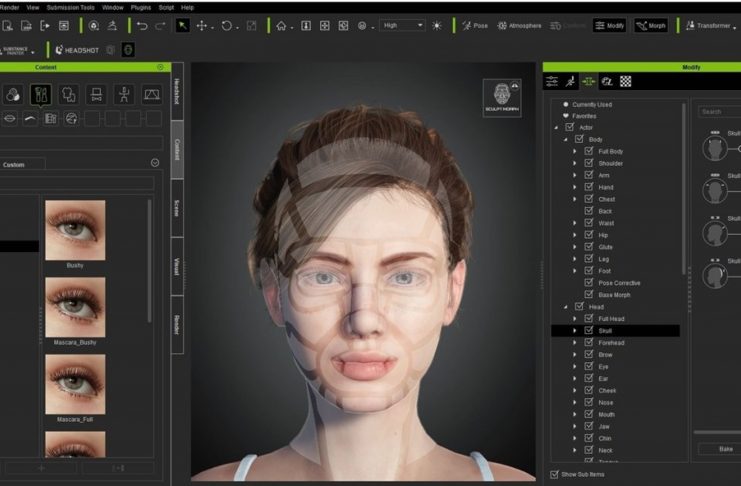
Task: Click the new project file icon
Action: coord(8,26)
